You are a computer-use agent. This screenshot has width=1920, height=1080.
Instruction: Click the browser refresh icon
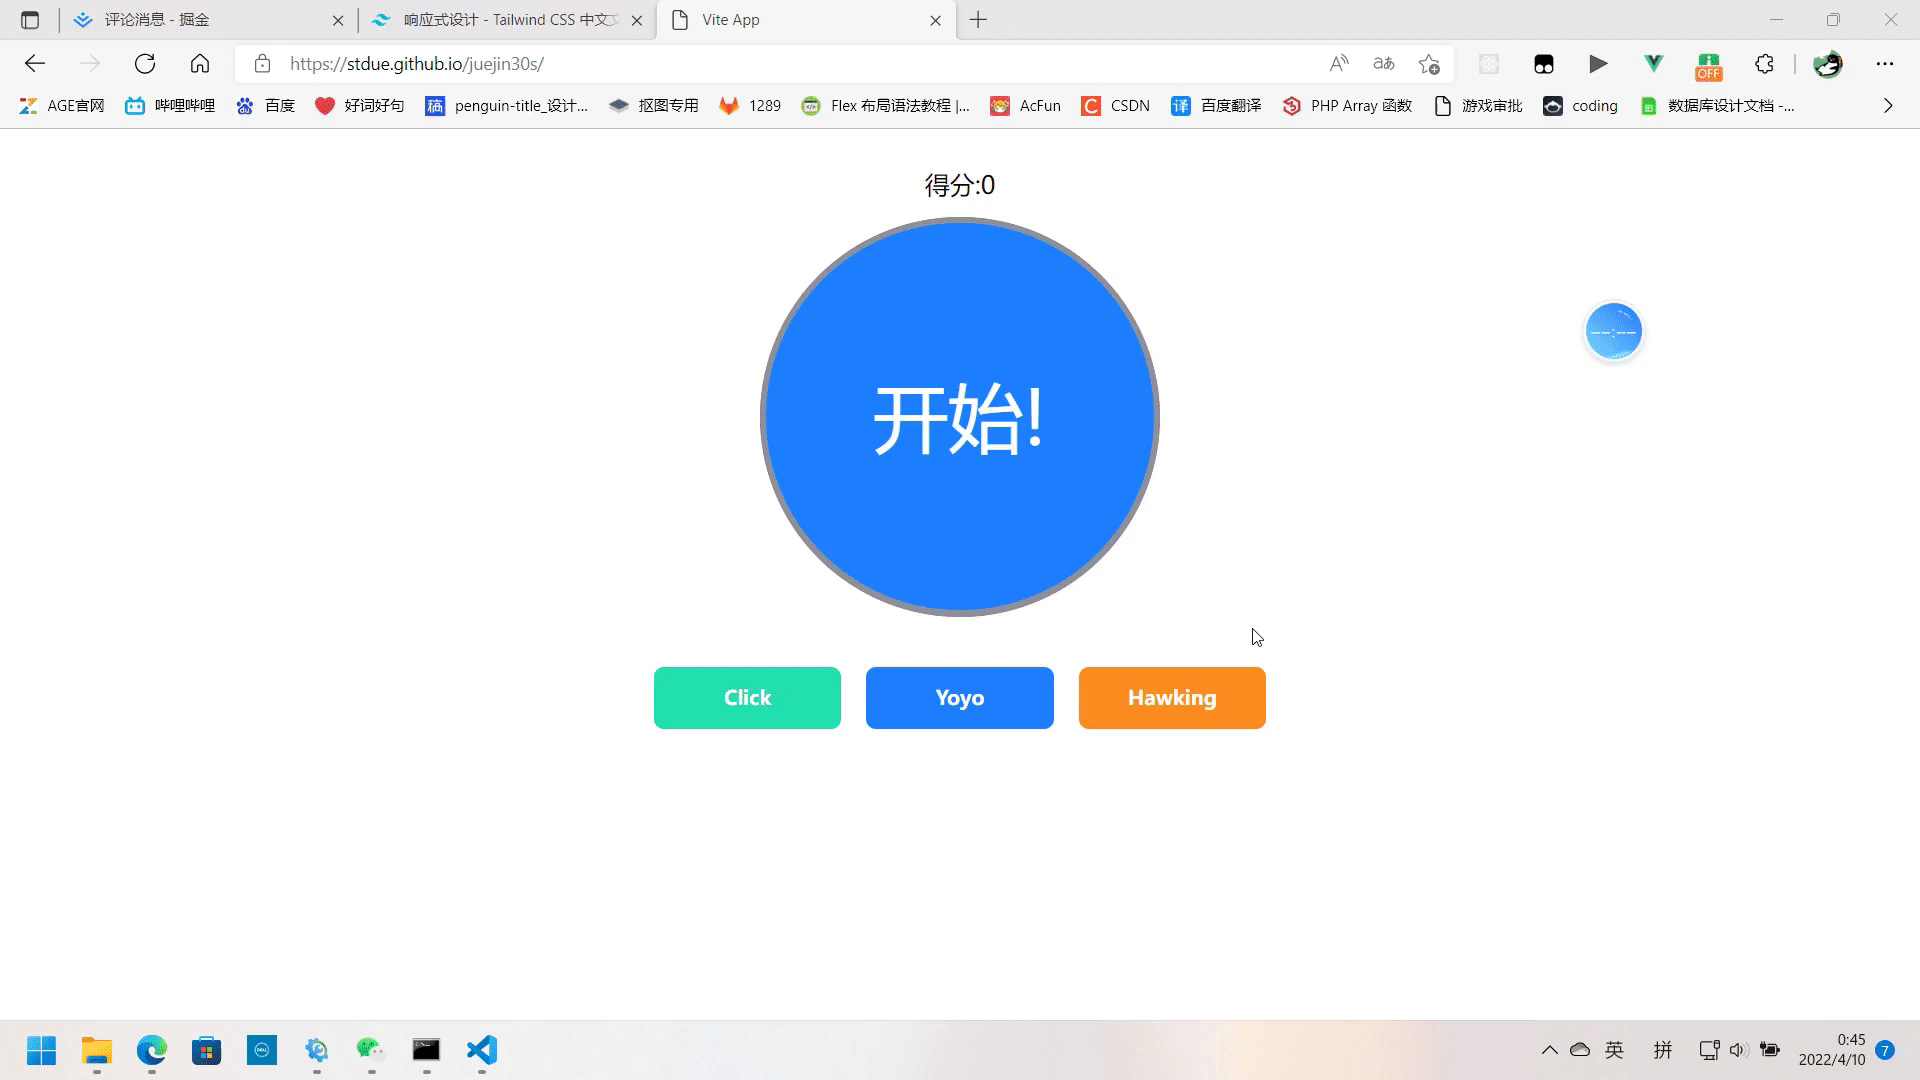point(145,64)
